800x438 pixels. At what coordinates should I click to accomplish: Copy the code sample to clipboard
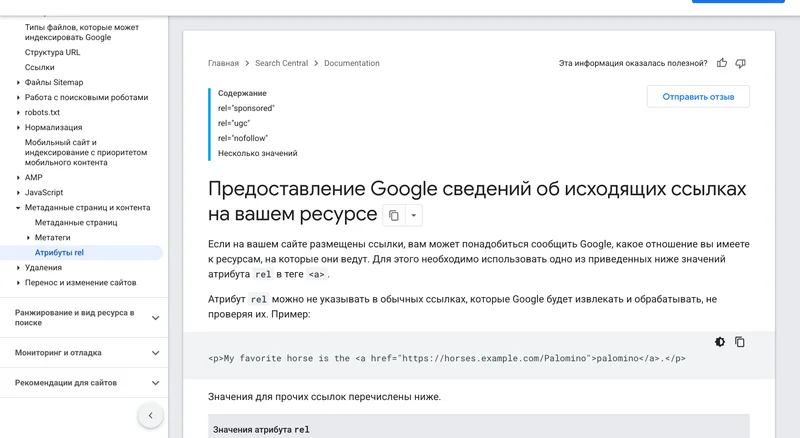(x=739, y=342)
